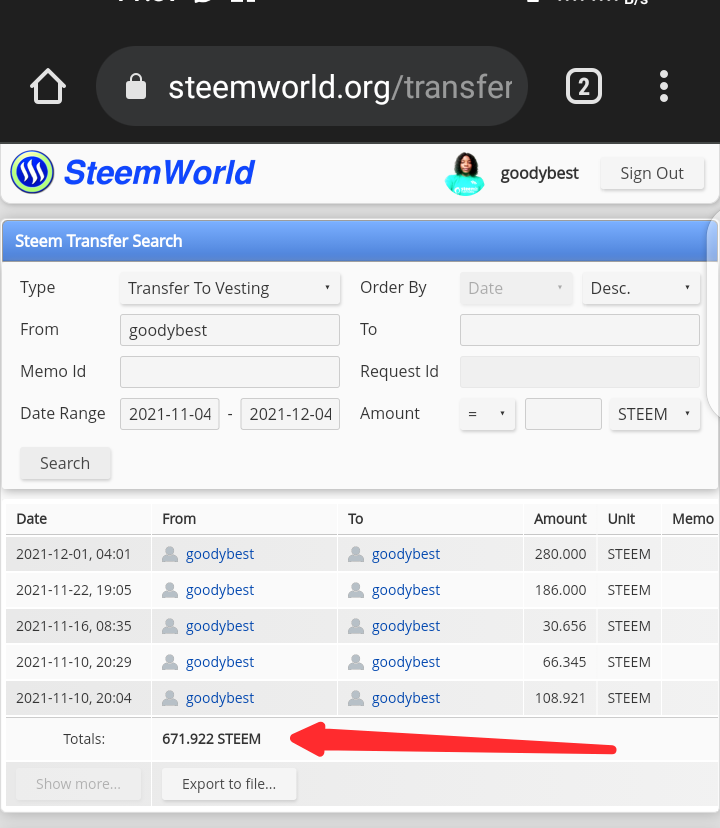Image resolution: width=720 pixels, height=828 pixels.
Task: Click the Unit column header
Action: tap(621, 519)
